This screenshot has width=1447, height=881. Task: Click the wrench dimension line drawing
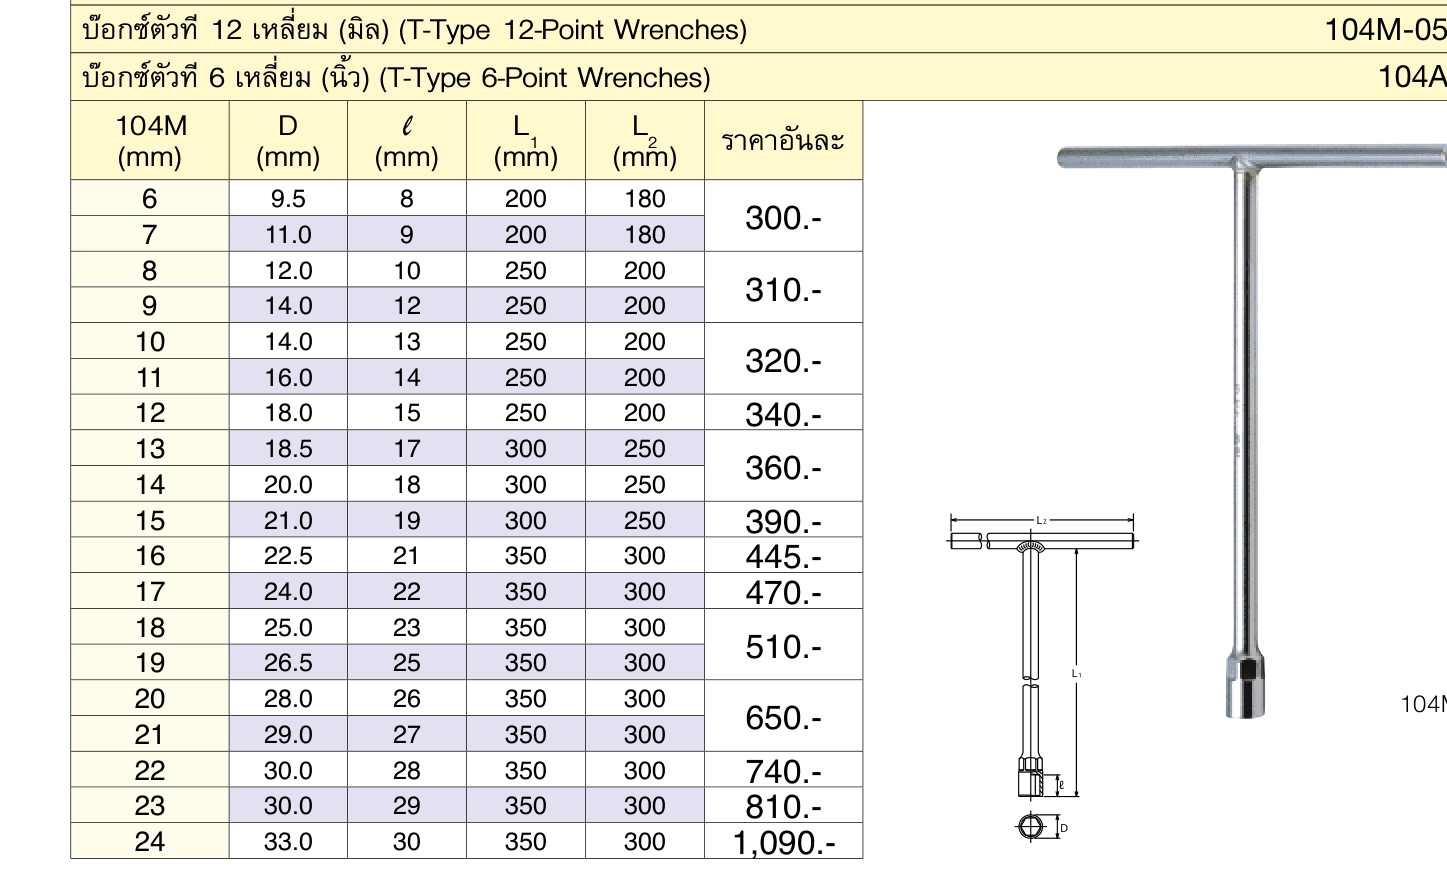1042,677
